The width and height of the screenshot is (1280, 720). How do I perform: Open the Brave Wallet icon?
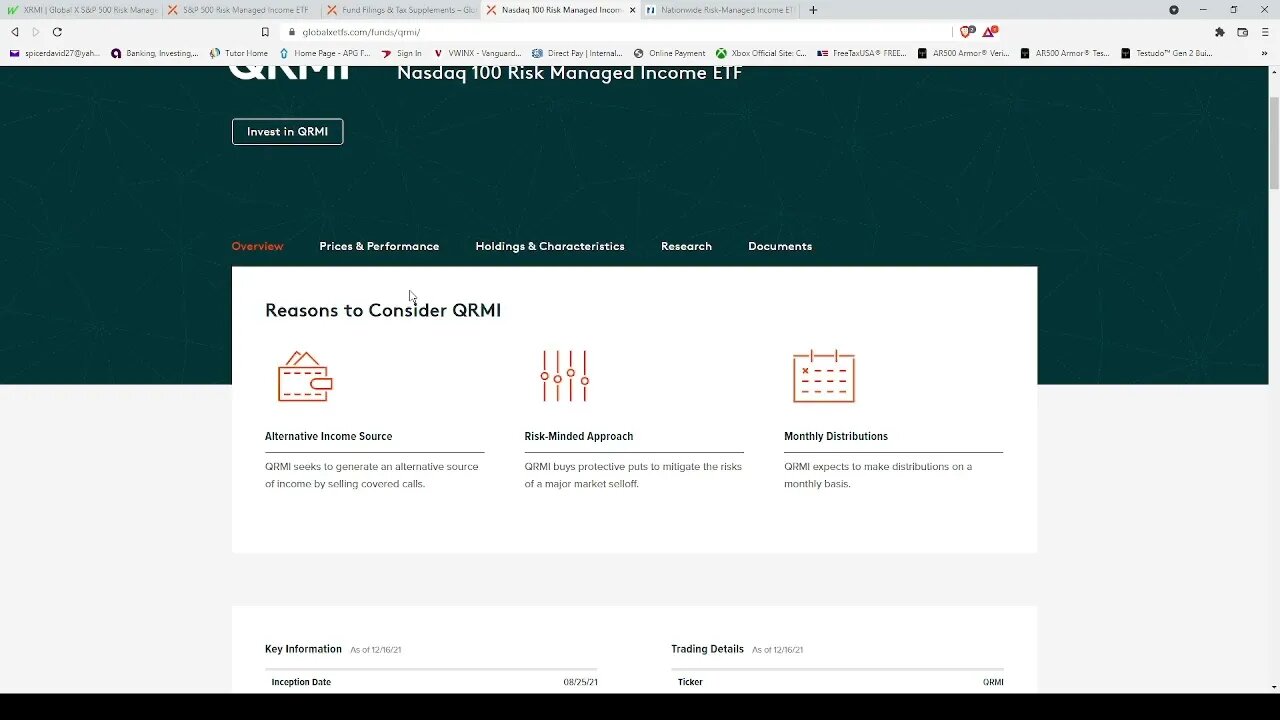[1243, 32]
